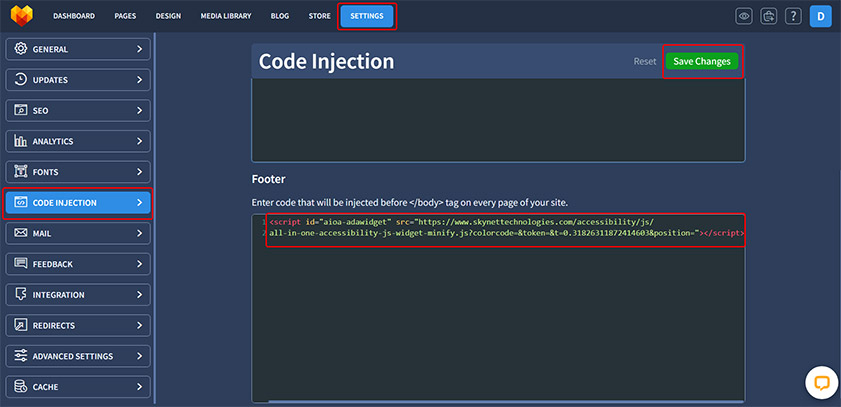Click the "Enter code that will be injected" description
The height and width of the screenshot is (407, 841).
pyautogui.click(x=410, y=203)
